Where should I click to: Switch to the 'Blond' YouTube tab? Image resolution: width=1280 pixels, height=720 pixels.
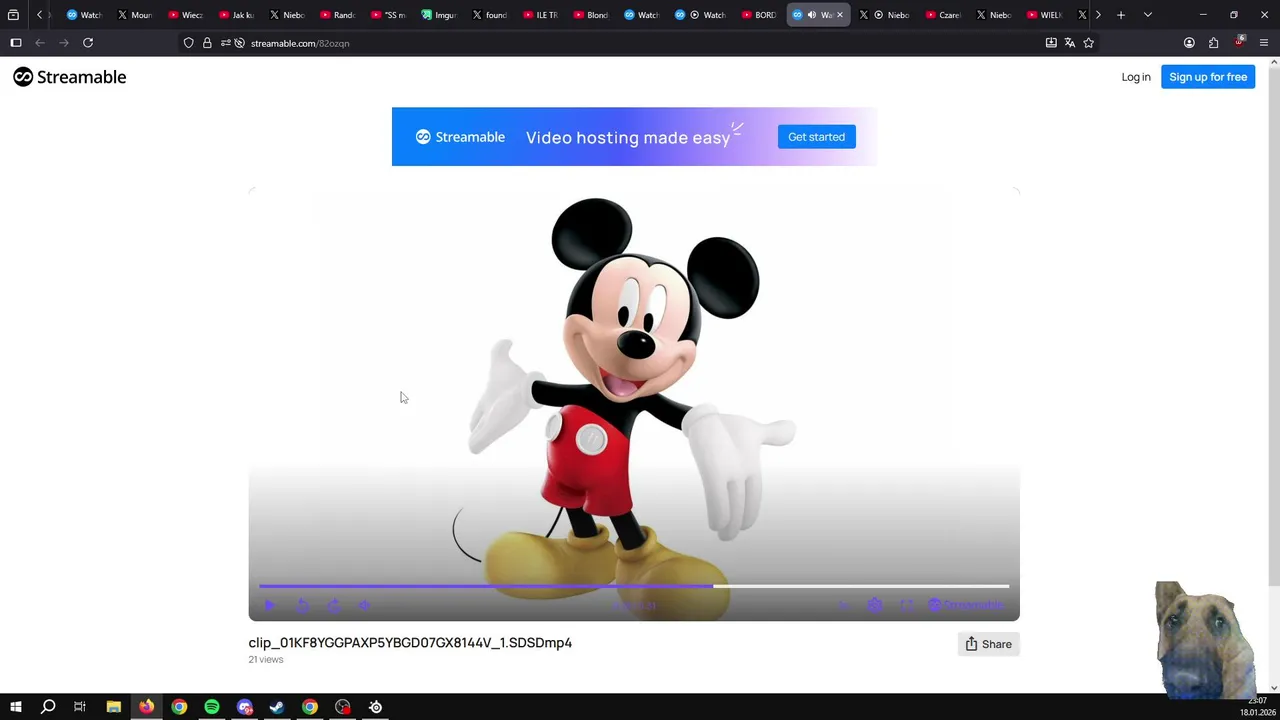tap(590, 15)
